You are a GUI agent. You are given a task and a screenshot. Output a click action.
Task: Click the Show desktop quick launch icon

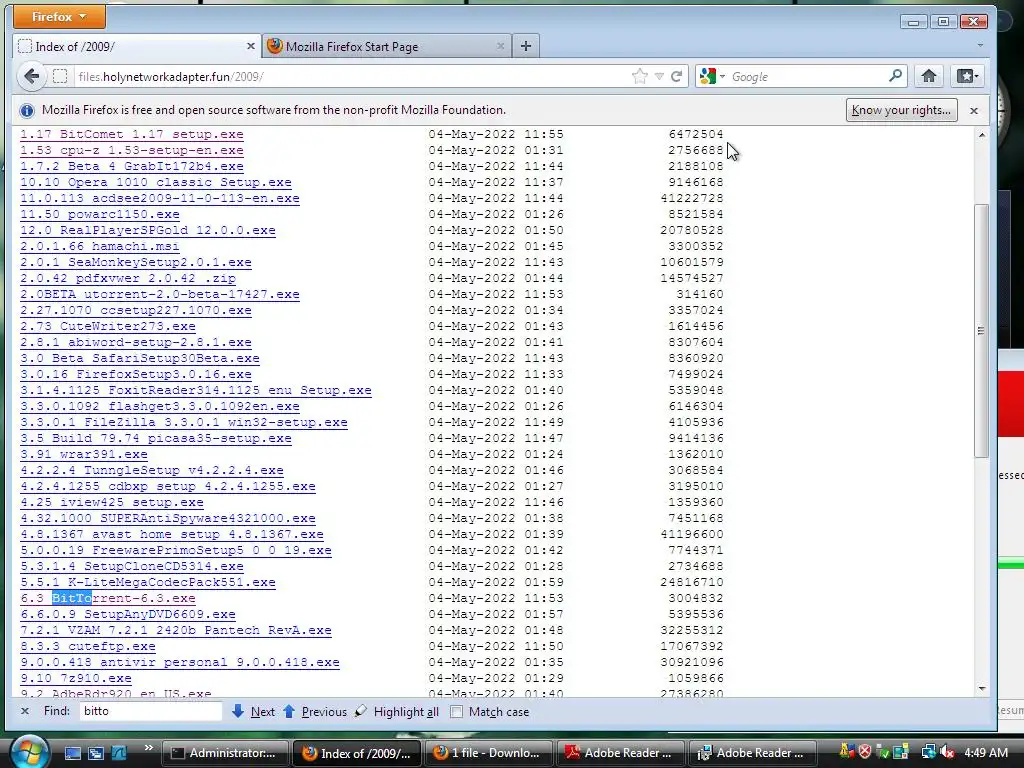72,753
